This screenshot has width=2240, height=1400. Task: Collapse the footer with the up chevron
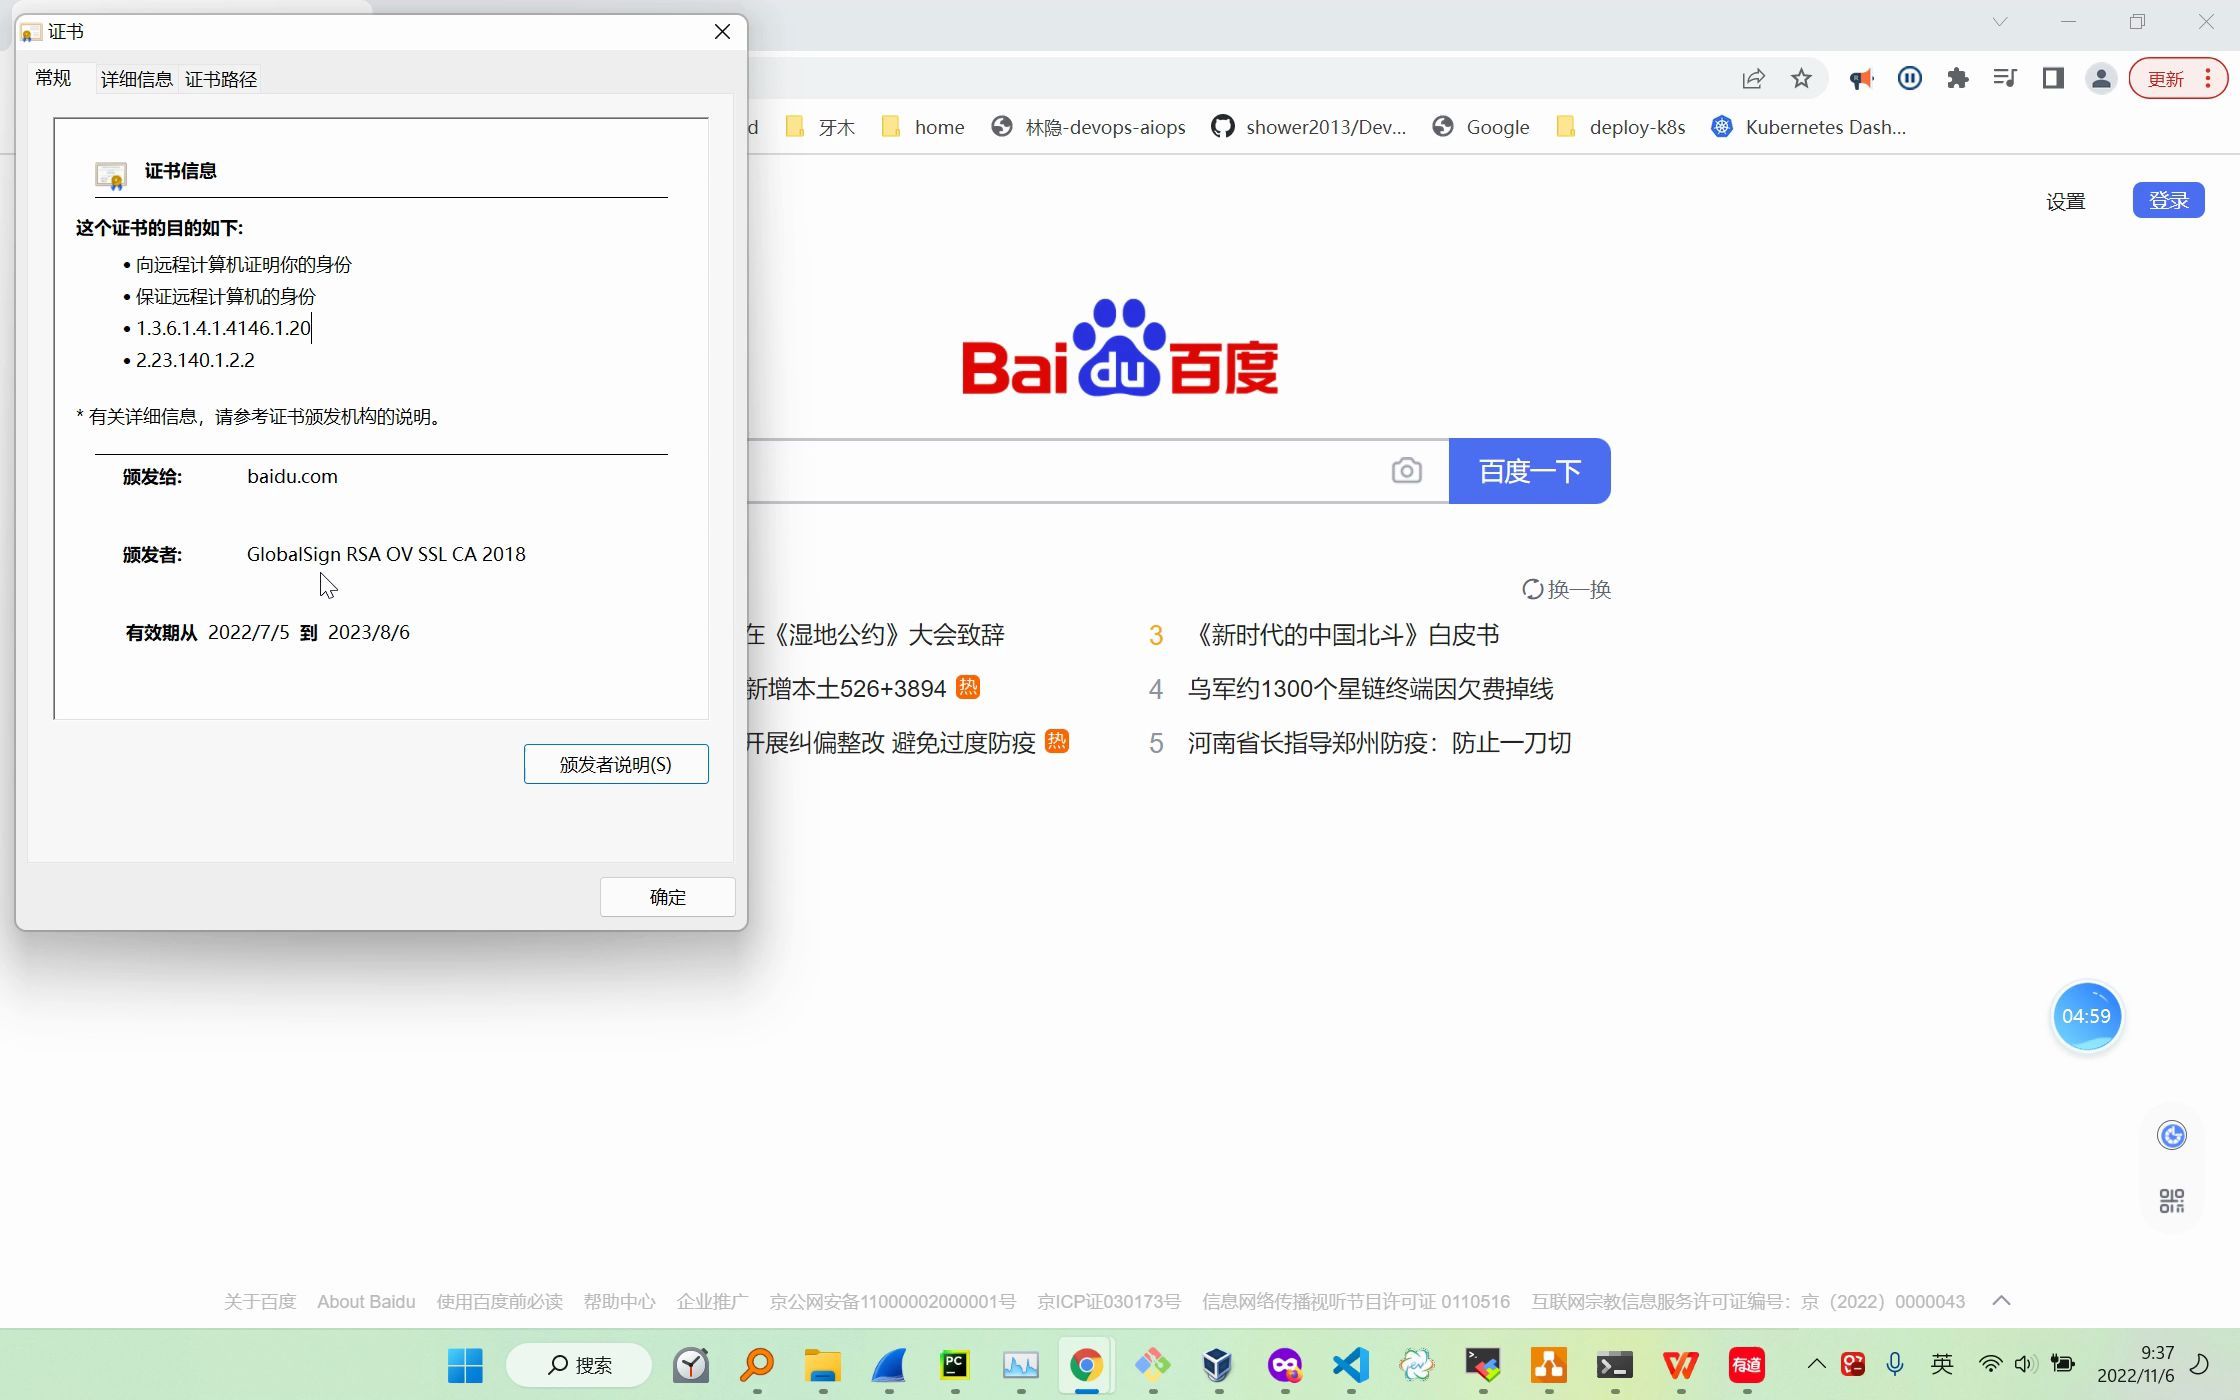click(2001, 1301)
